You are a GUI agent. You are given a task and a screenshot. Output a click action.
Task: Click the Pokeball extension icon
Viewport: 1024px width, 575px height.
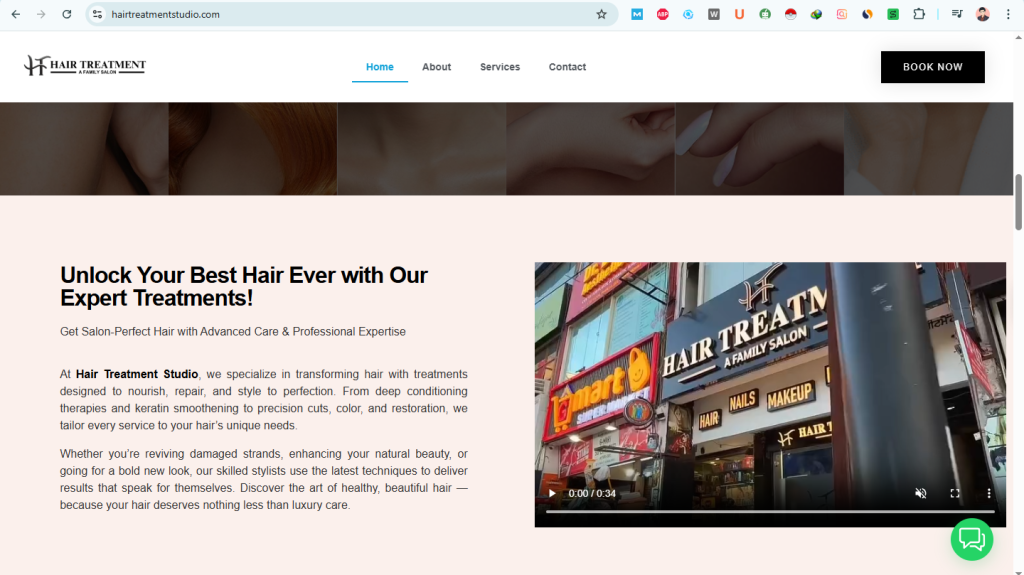(x=791, y=14)
